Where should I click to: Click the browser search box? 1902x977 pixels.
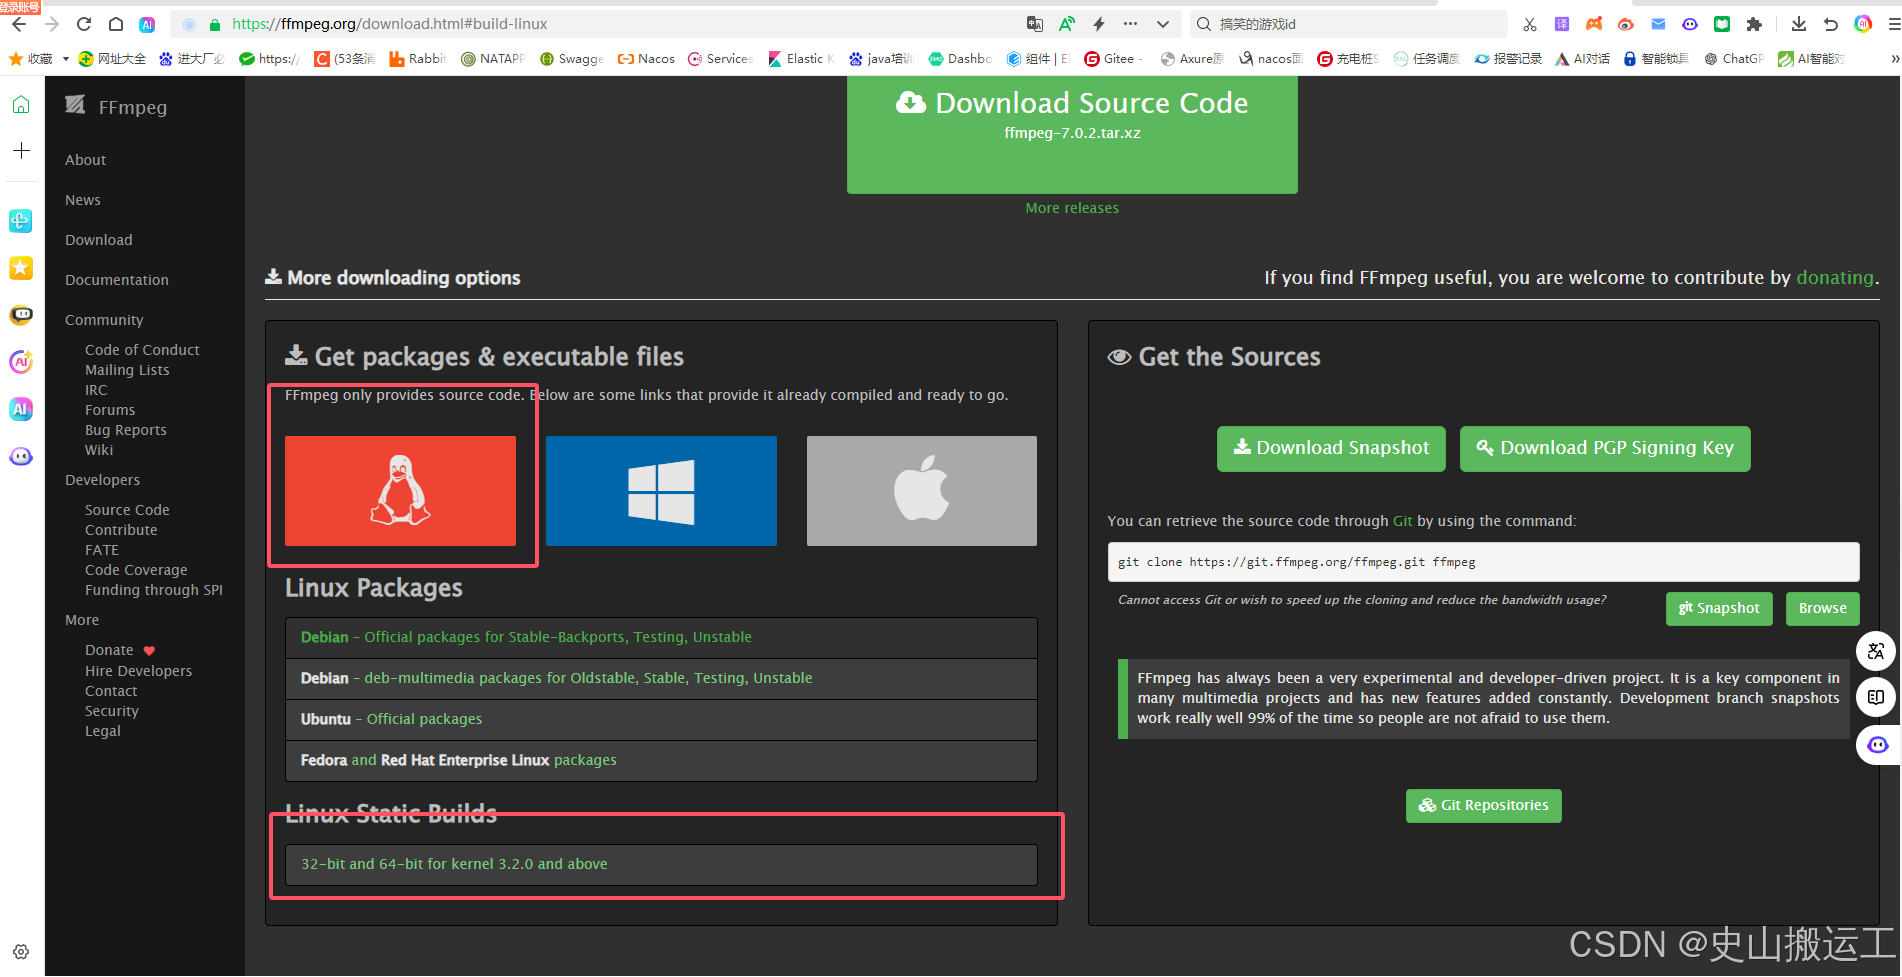point(1350,24)
